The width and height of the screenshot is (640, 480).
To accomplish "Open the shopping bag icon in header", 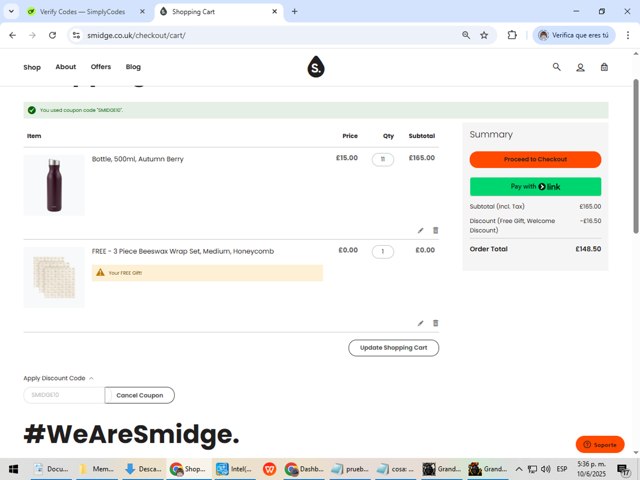I will (x=604, y=67).
